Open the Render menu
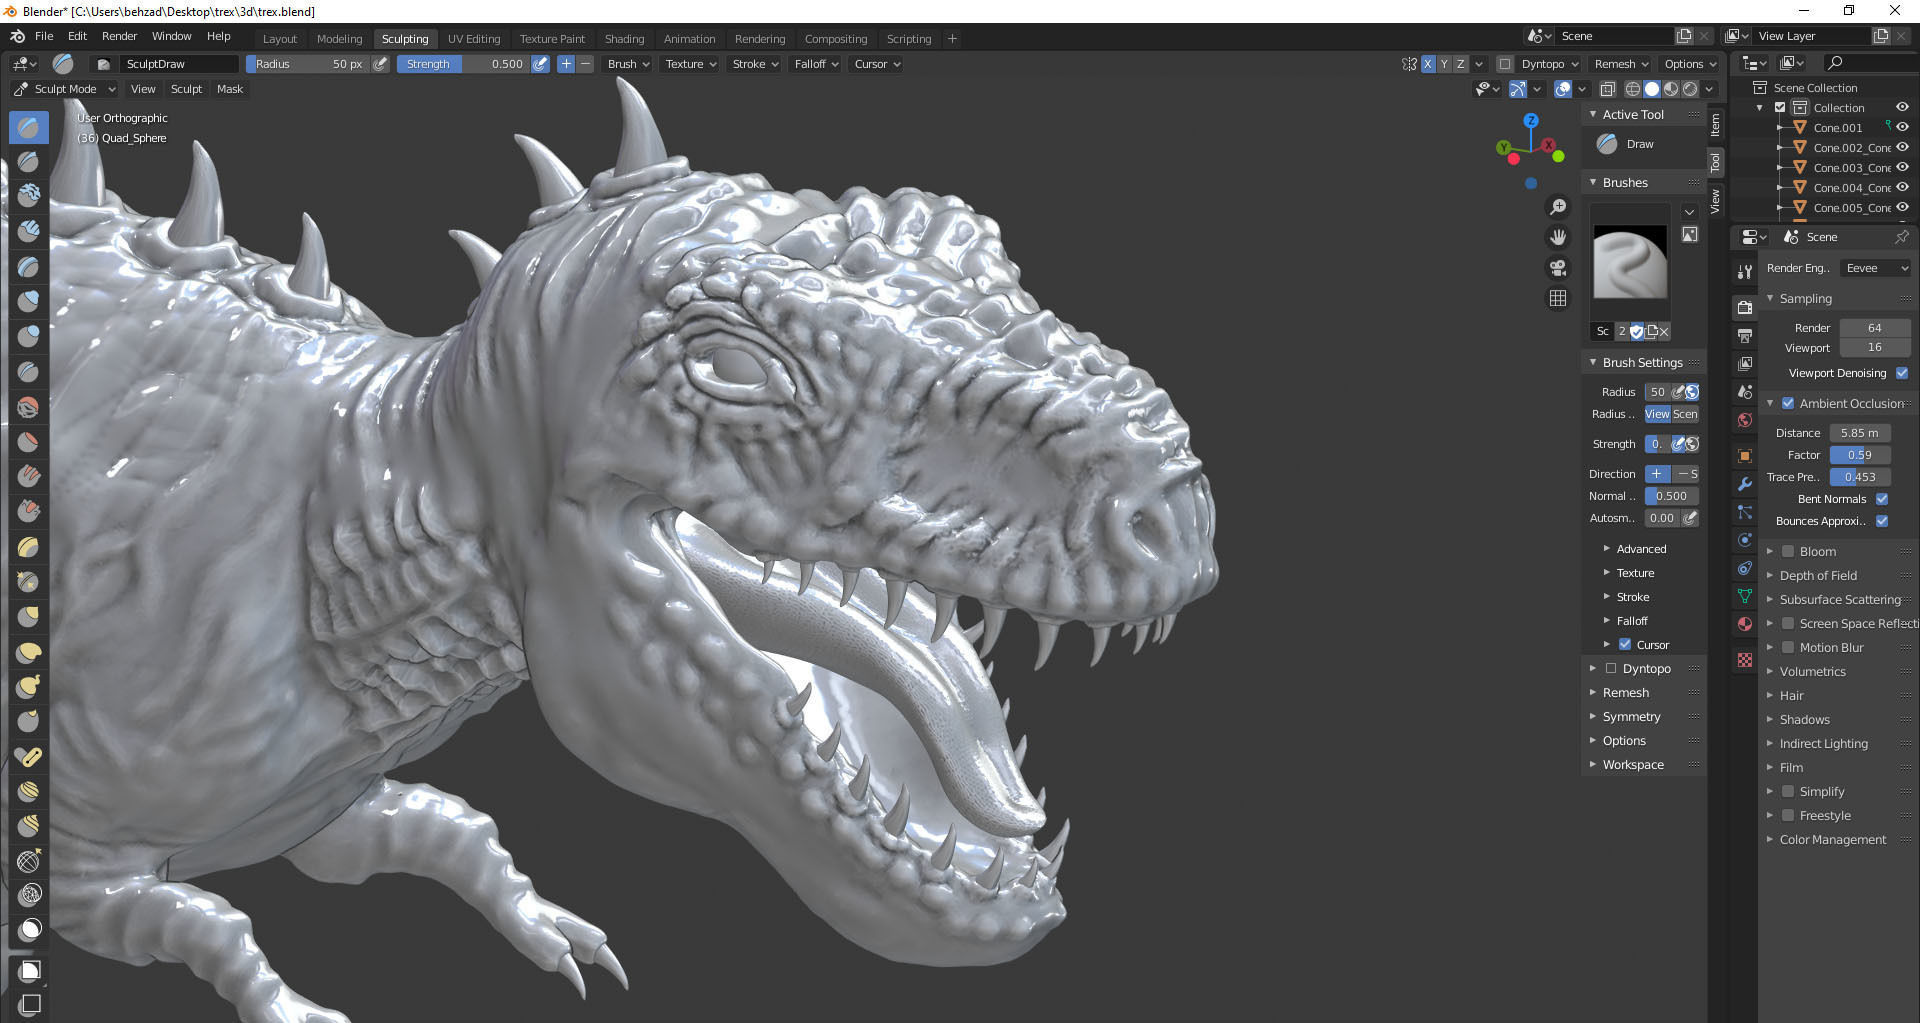 tap(119, 36)
